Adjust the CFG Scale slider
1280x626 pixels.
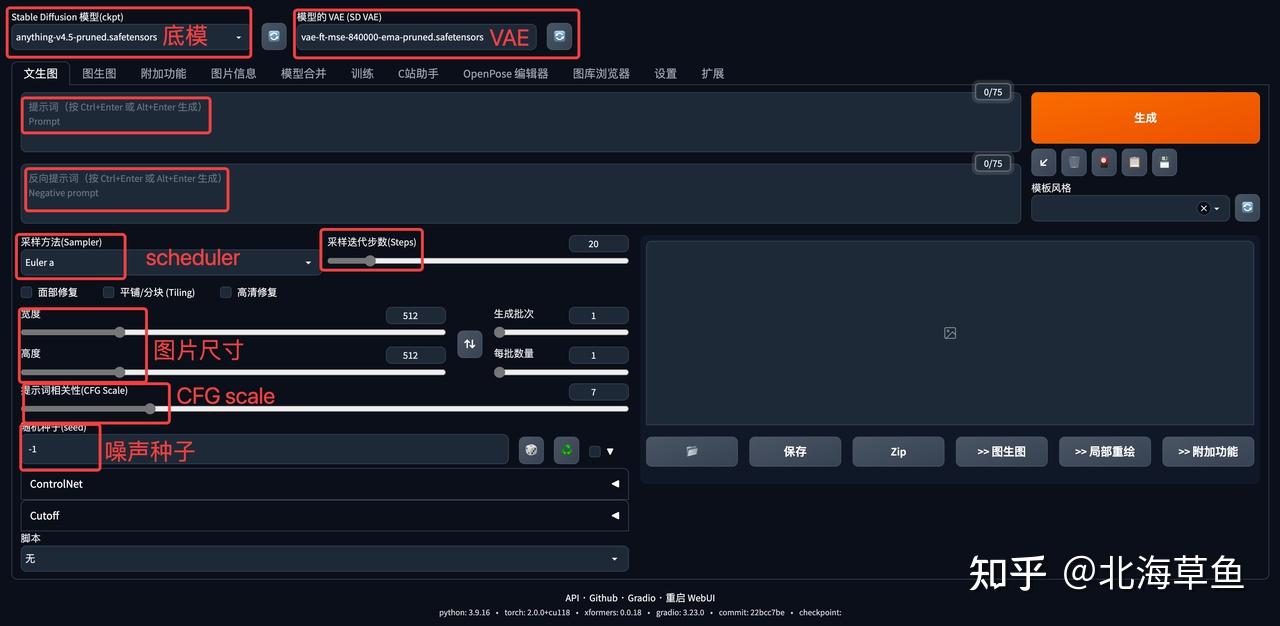324,408
